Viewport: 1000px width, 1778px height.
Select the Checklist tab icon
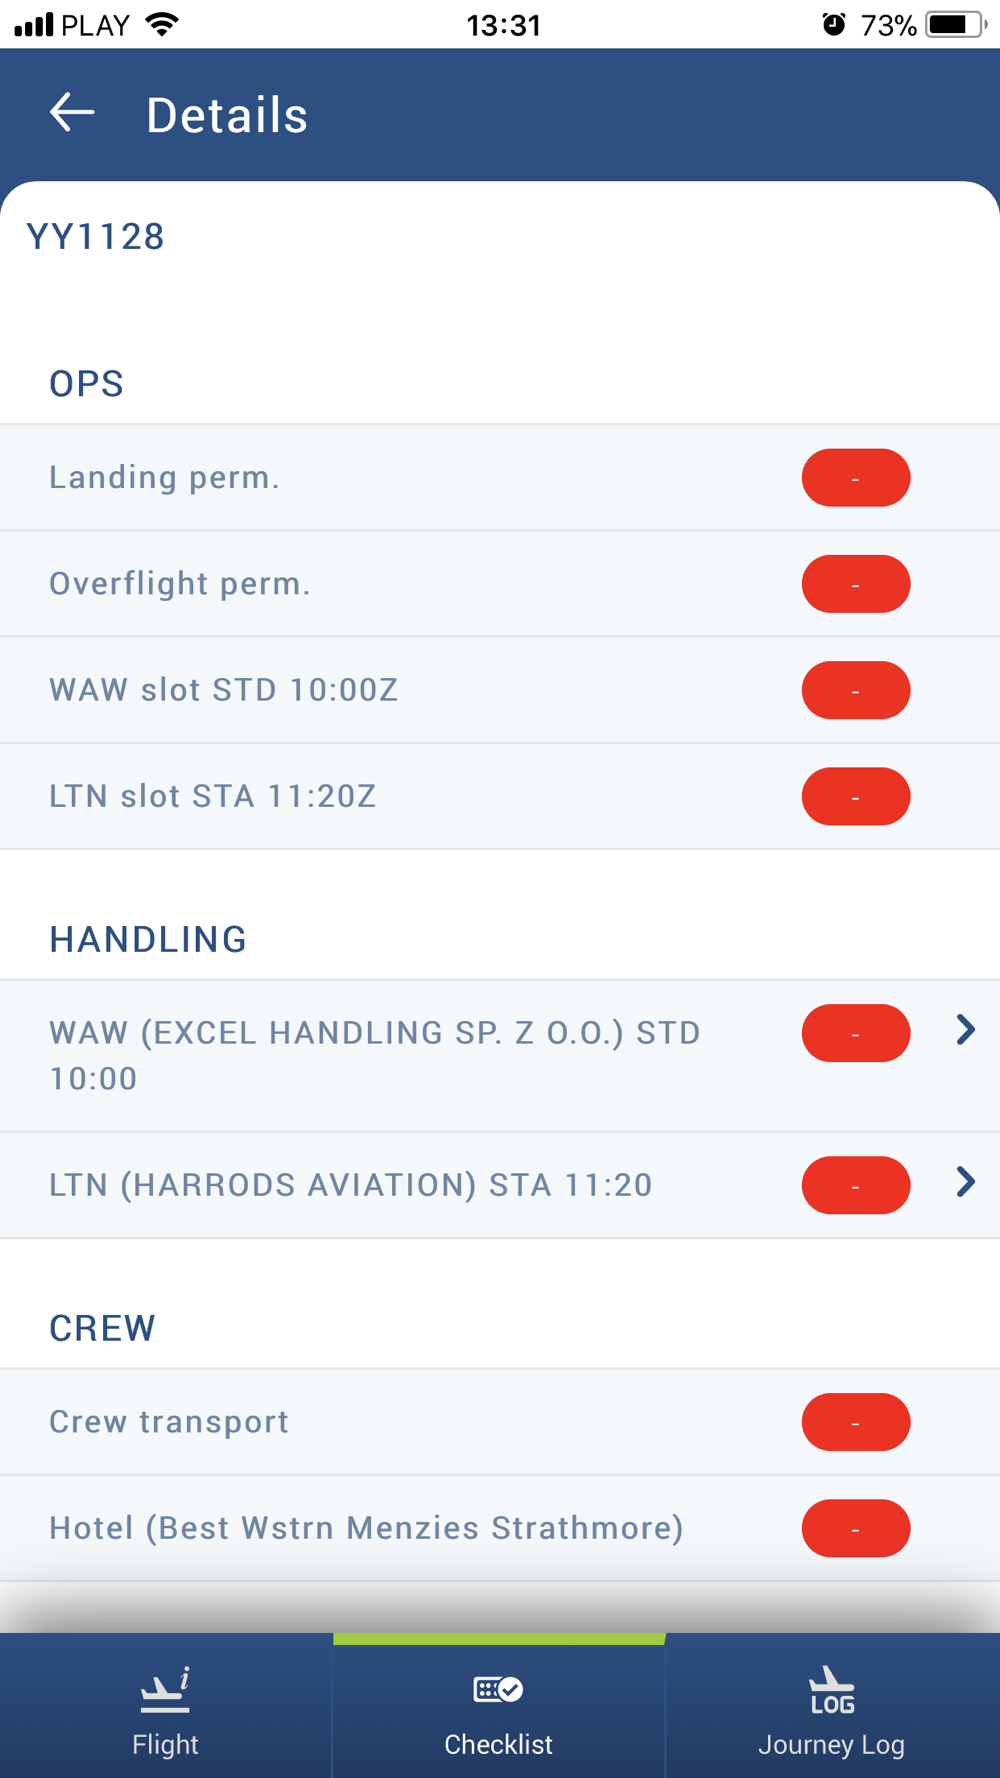(x=498, y=1690)
